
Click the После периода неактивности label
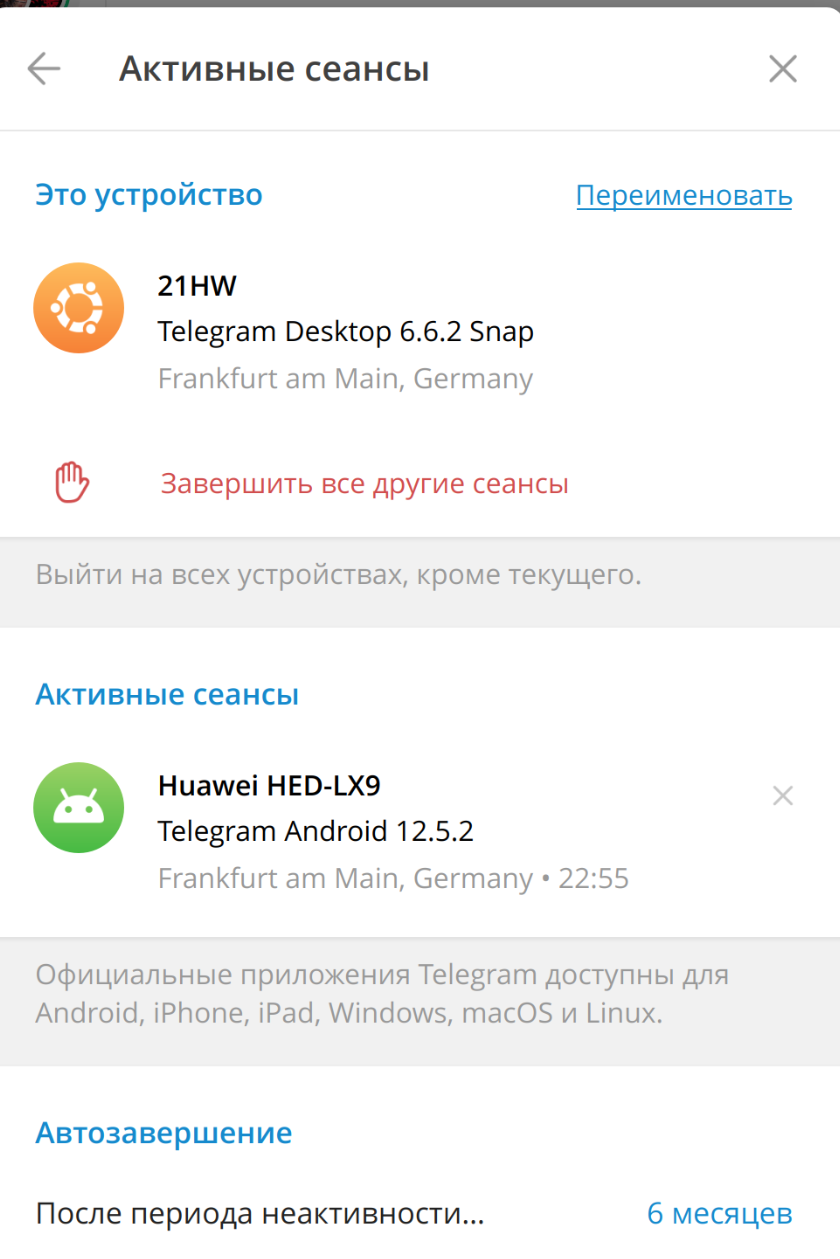pyautogui.click(x=260, y=1214)
